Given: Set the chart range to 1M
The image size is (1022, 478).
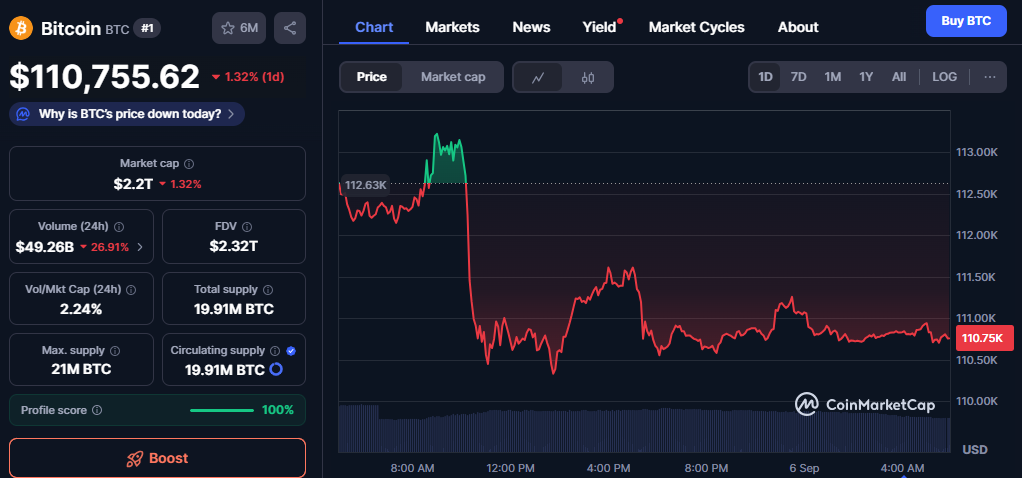Looking at the screenshot, I should pos(832,77).
